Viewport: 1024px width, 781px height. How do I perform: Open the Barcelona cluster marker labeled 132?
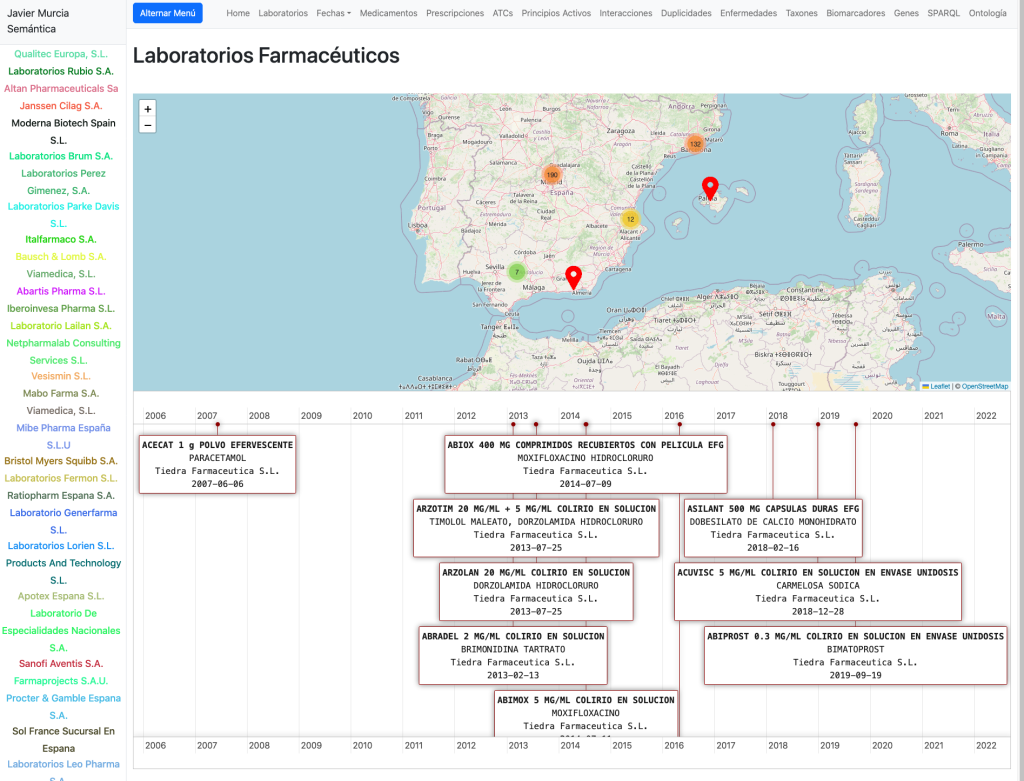click(x=694, y=144)
